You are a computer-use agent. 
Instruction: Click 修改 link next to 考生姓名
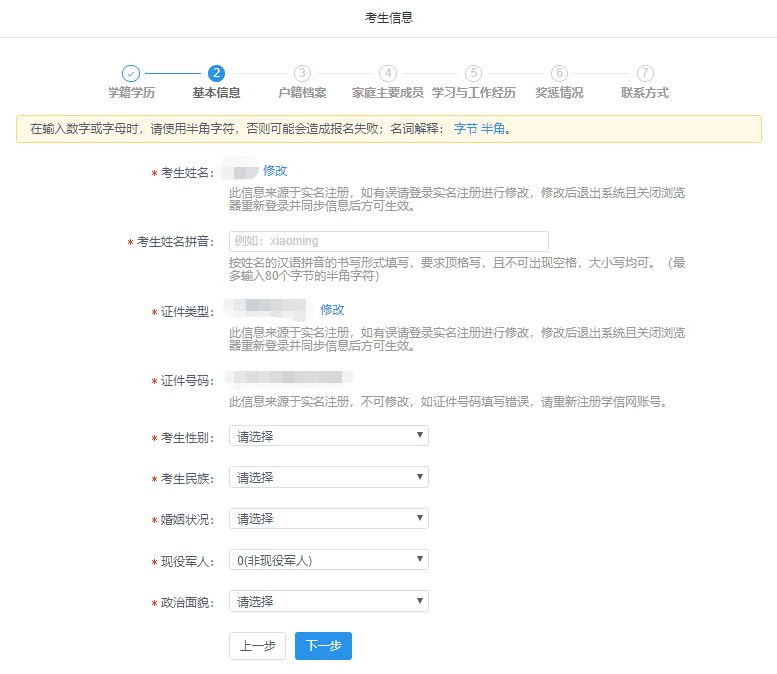(275, 171)
